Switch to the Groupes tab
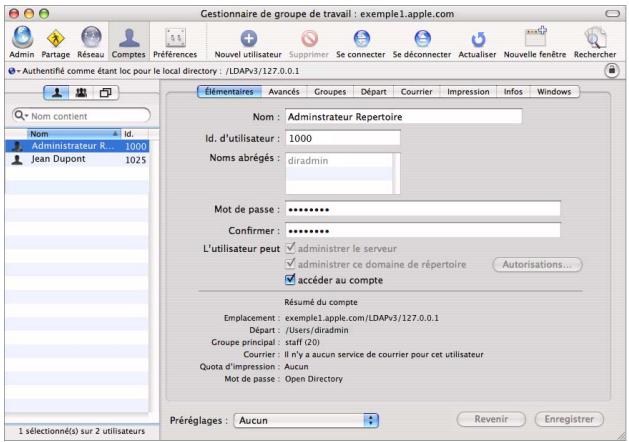Image resolution: width=629 pixels, height=442 pixels. [330, 91]
